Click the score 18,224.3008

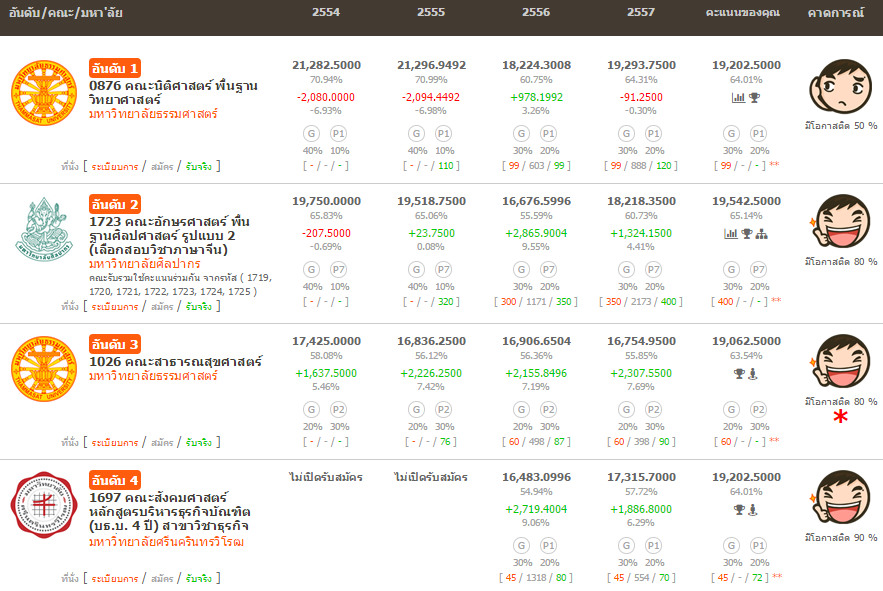(537, 65)
